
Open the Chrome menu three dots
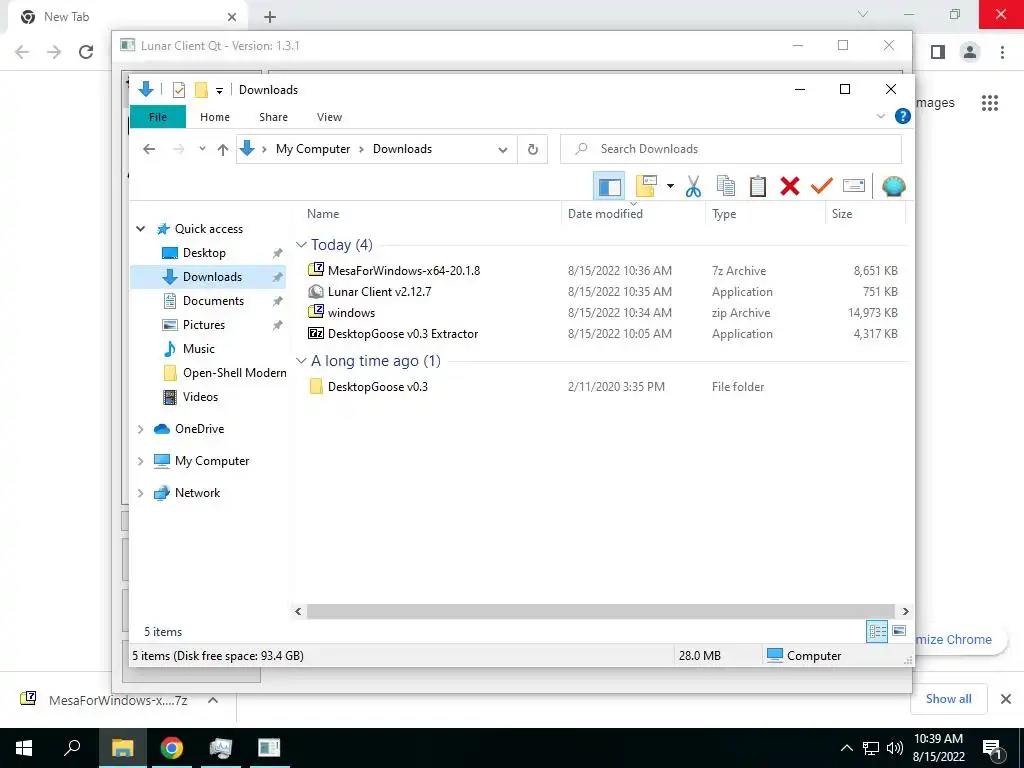pos(1002,52)
